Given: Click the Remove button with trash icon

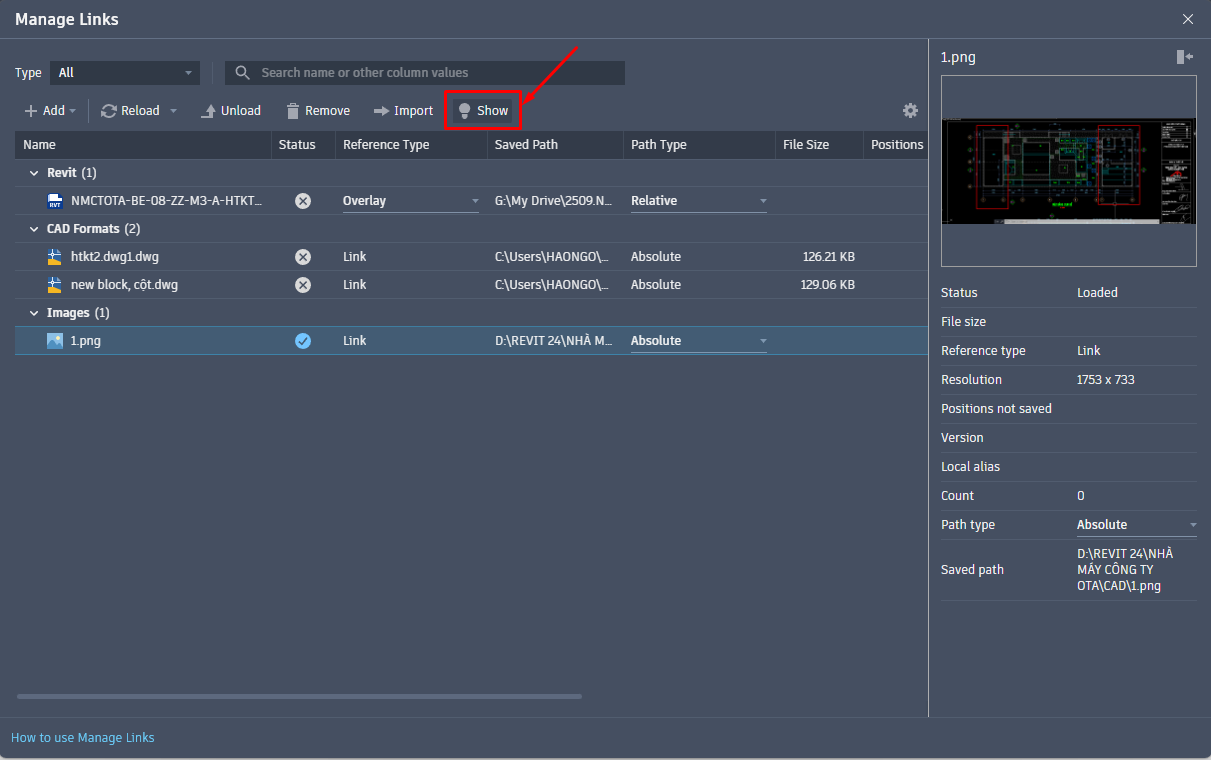Looking at the screenshot, I should (x=318, y=111).
